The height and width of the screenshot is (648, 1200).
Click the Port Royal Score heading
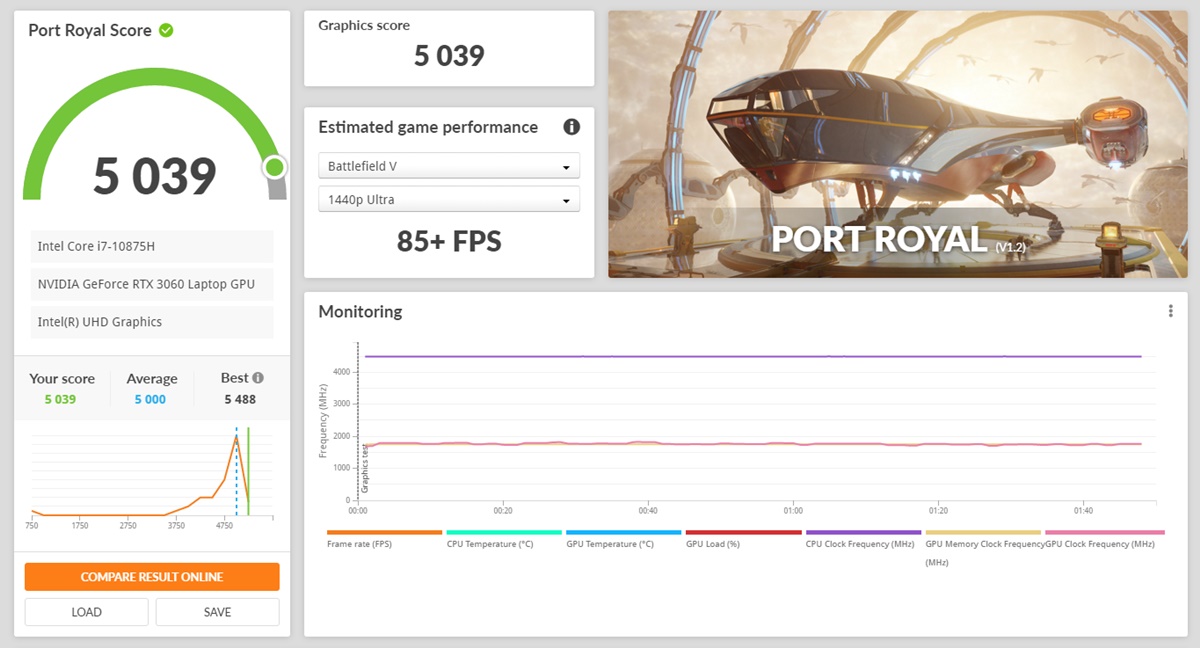(90, 30)
